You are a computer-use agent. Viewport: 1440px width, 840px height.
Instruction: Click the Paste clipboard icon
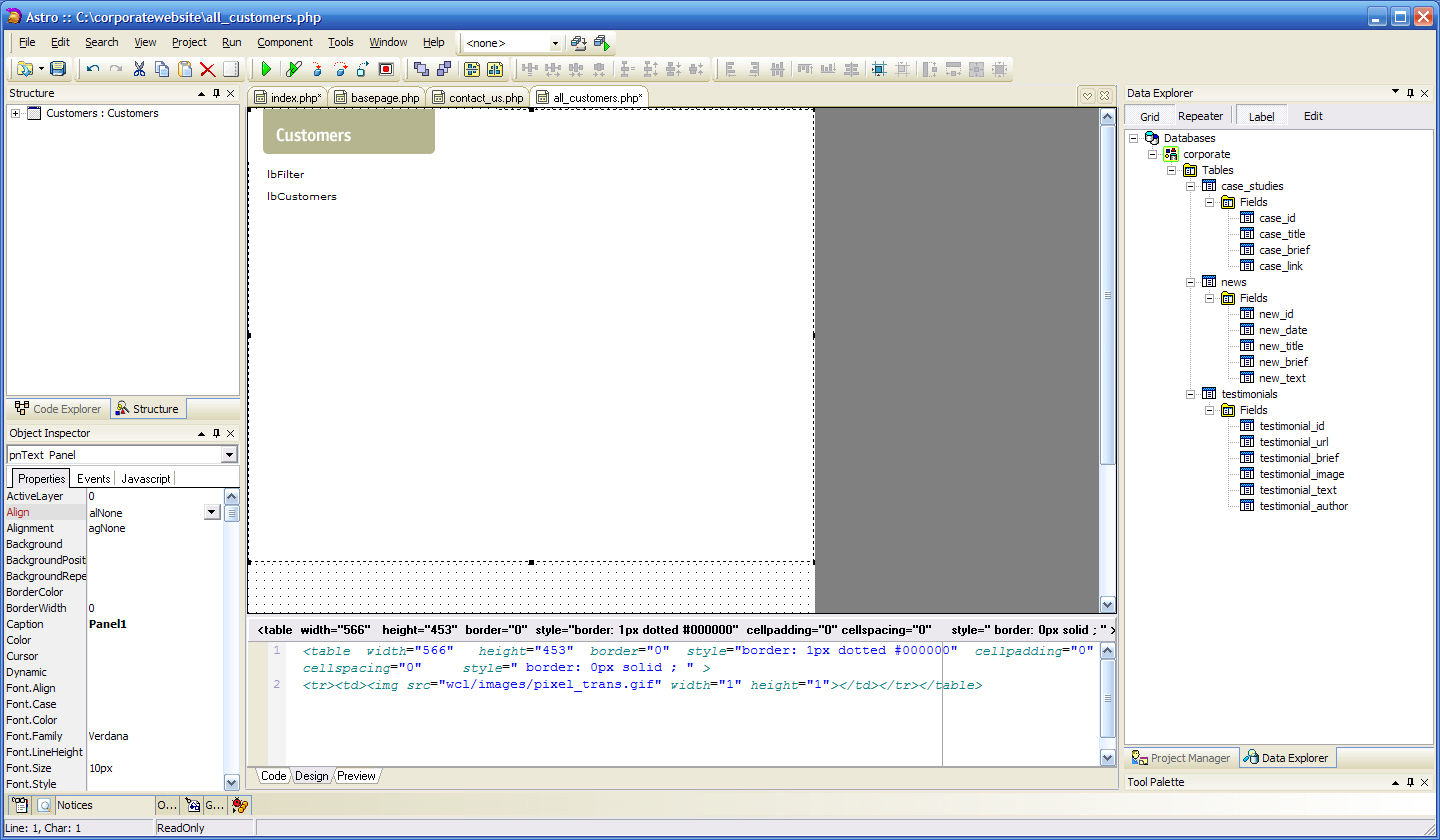click(185, 69)
